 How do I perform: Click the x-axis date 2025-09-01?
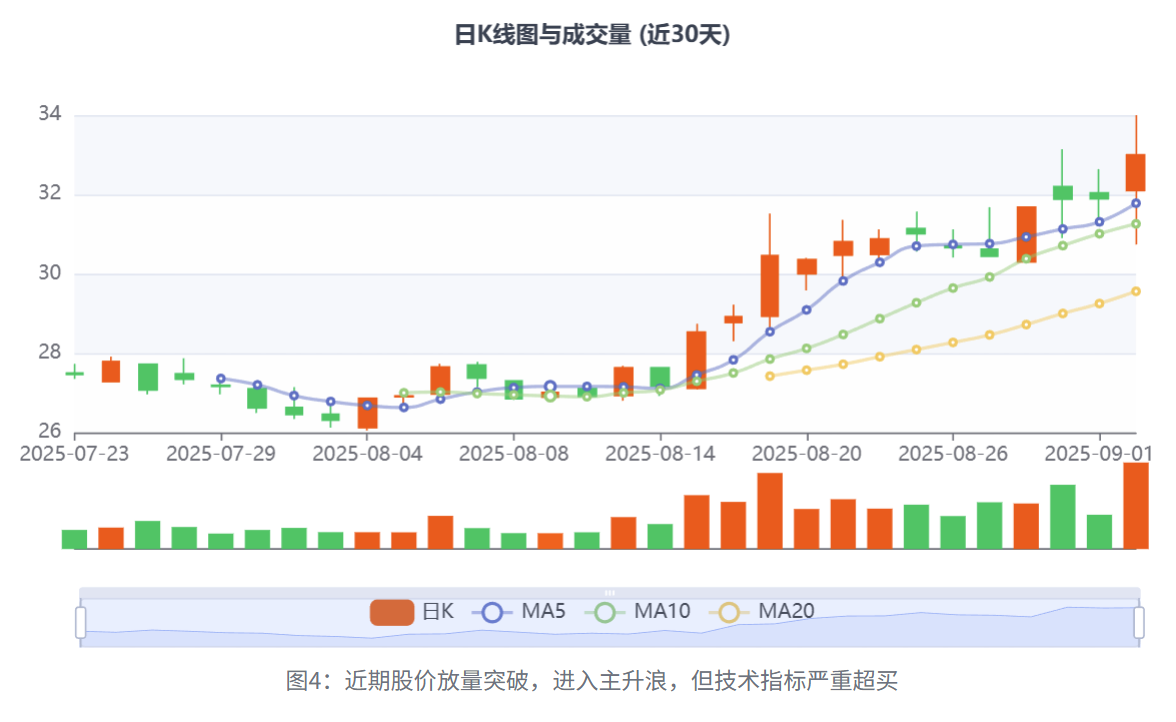point(1100,454)
